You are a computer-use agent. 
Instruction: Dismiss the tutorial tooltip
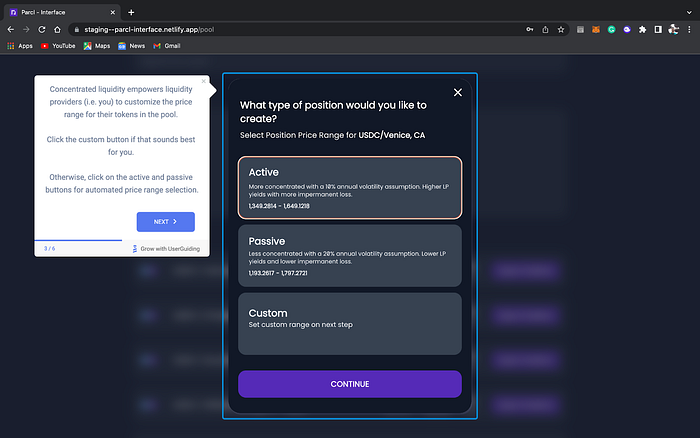(x=204, y=81)
